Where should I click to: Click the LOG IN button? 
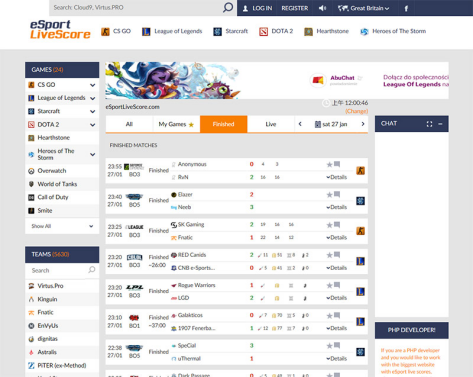pos(257,8)
